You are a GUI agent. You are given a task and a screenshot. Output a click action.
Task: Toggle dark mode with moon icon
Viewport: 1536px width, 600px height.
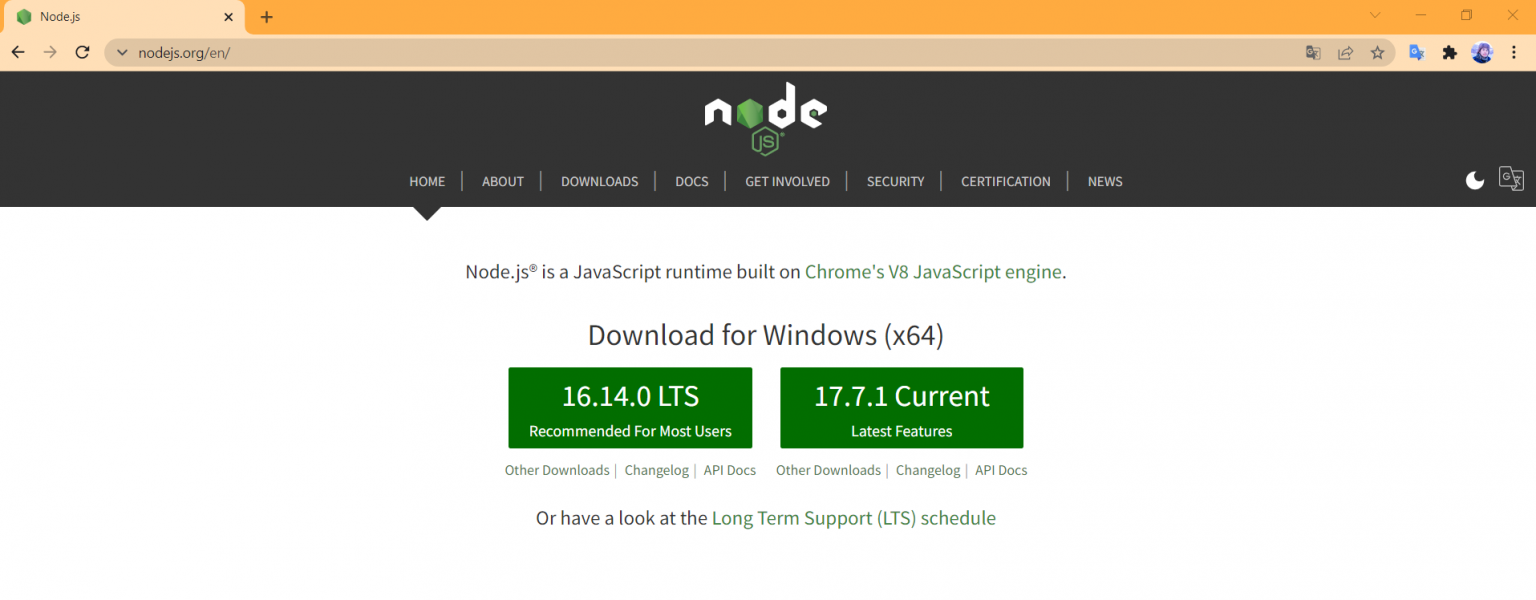(x=1474, y=180)
